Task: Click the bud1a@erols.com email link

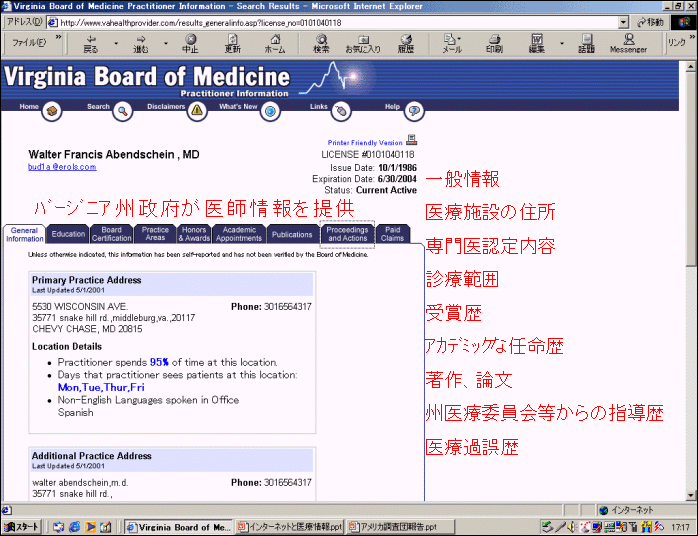Action: [x=62, y=168]
